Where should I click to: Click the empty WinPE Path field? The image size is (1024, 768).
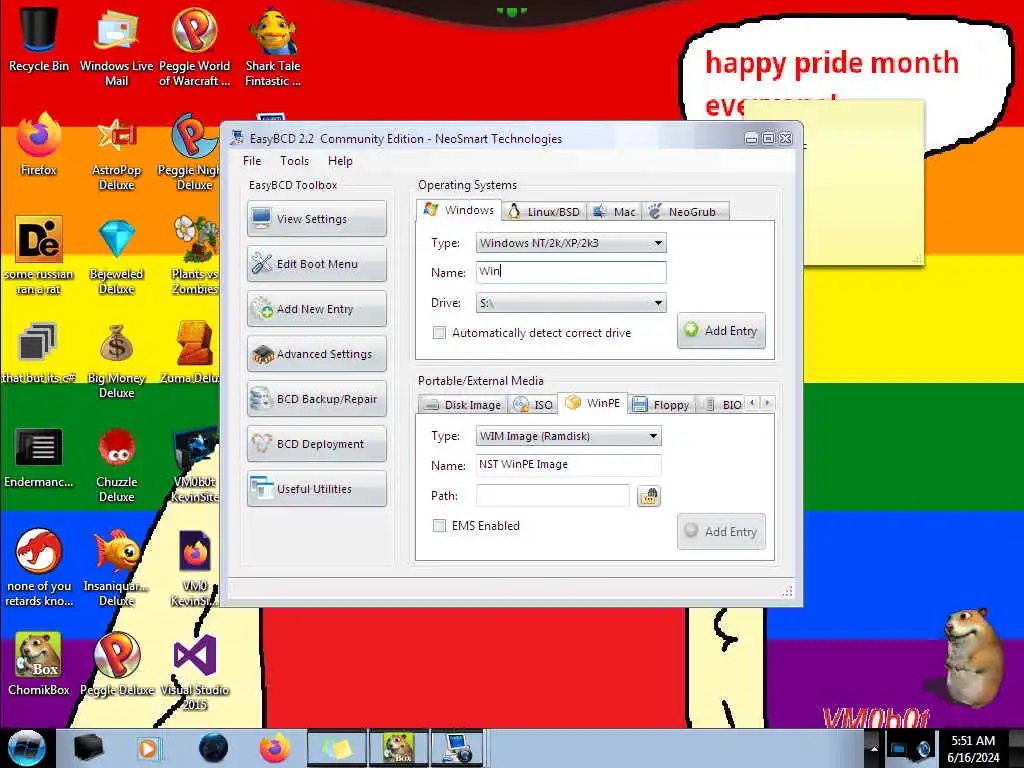click(552, 496)
